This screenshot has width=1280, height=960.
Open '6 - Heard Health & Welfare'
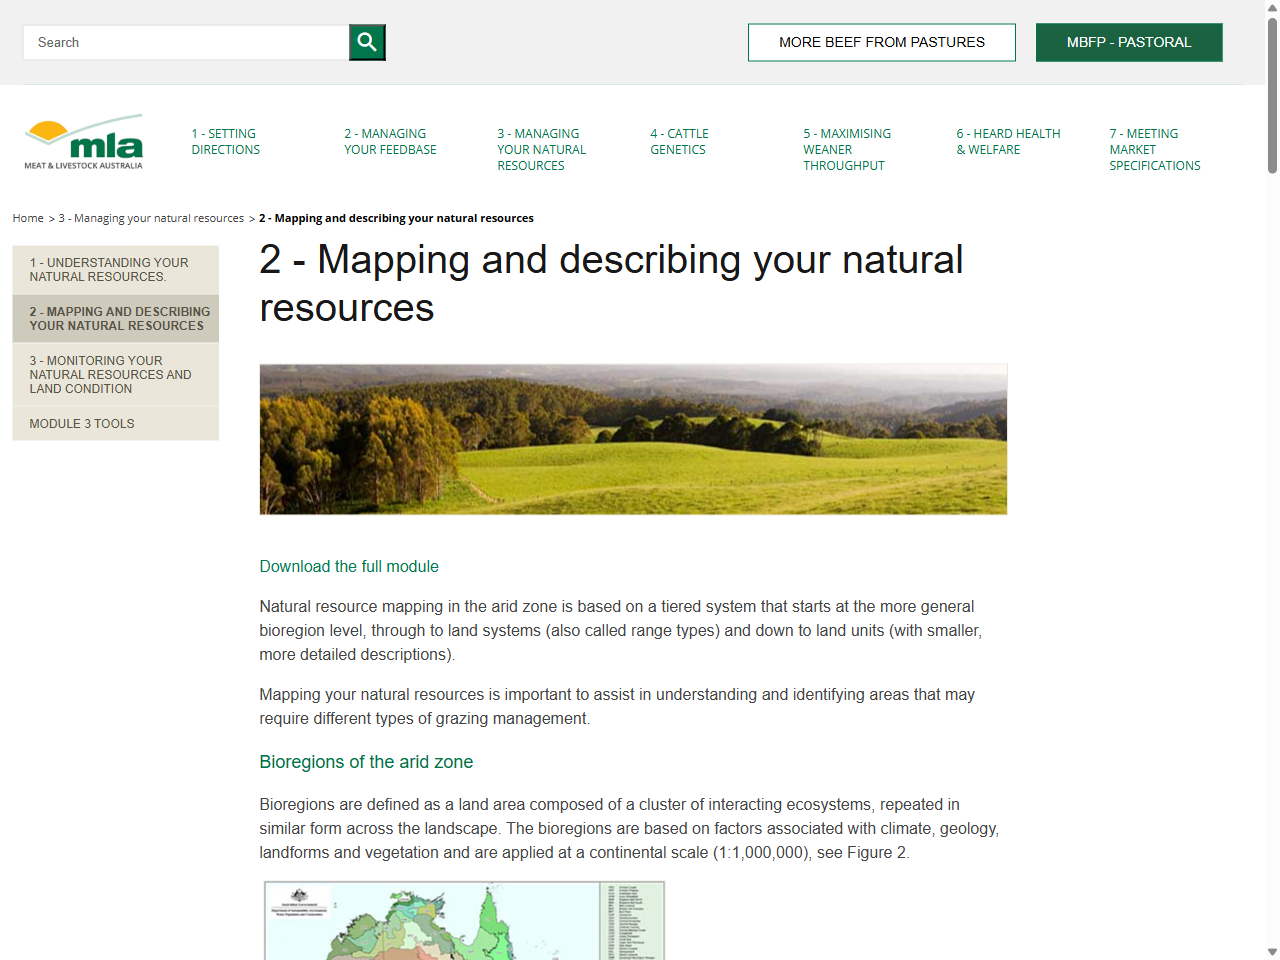pos(1009,141)
